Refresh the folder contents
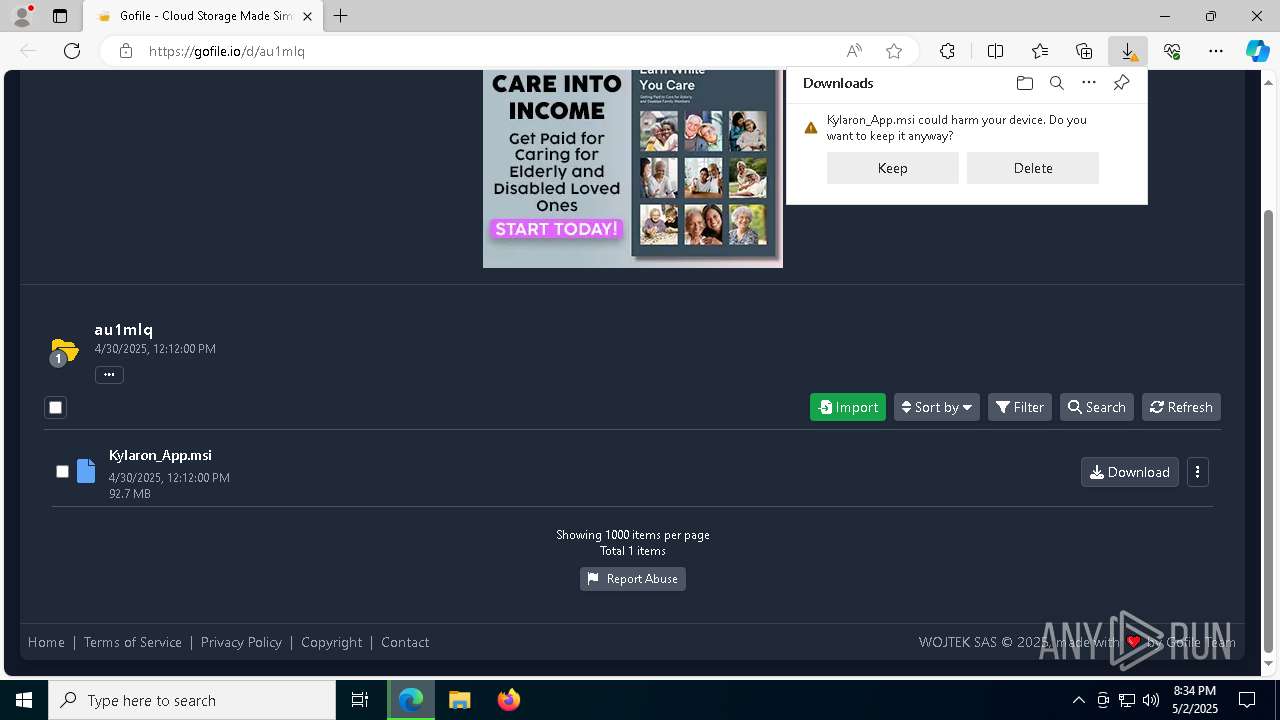The height and width of the screenshot is (720, 1280). 1181,407
